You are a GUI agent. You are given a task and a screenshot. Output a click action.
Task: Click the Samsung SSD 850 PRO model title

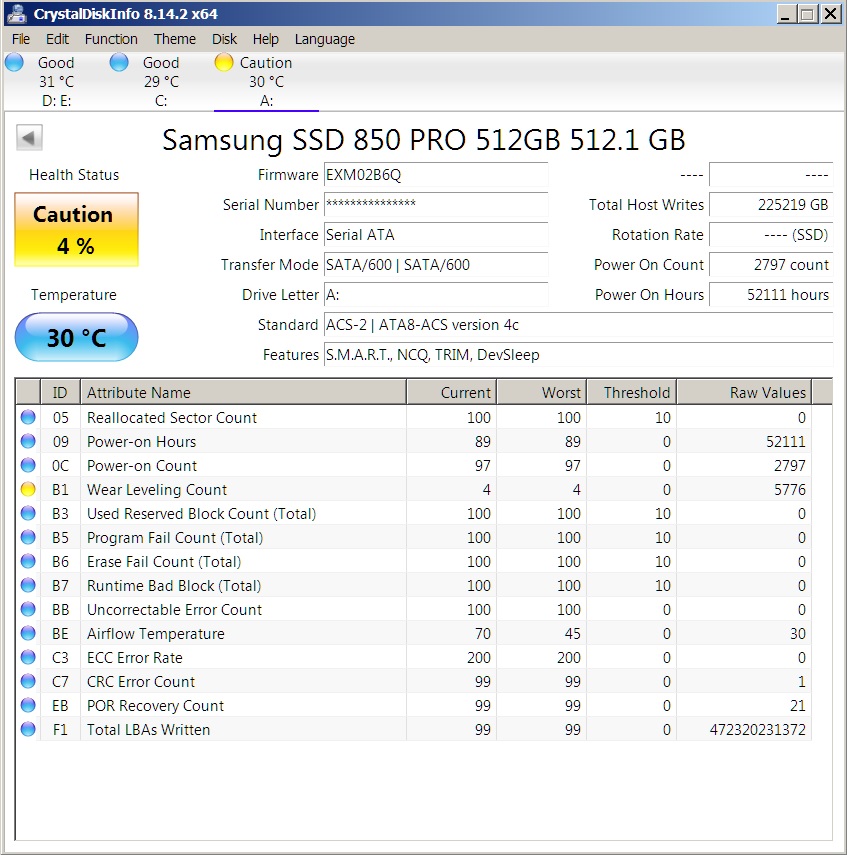pos(423,140)
